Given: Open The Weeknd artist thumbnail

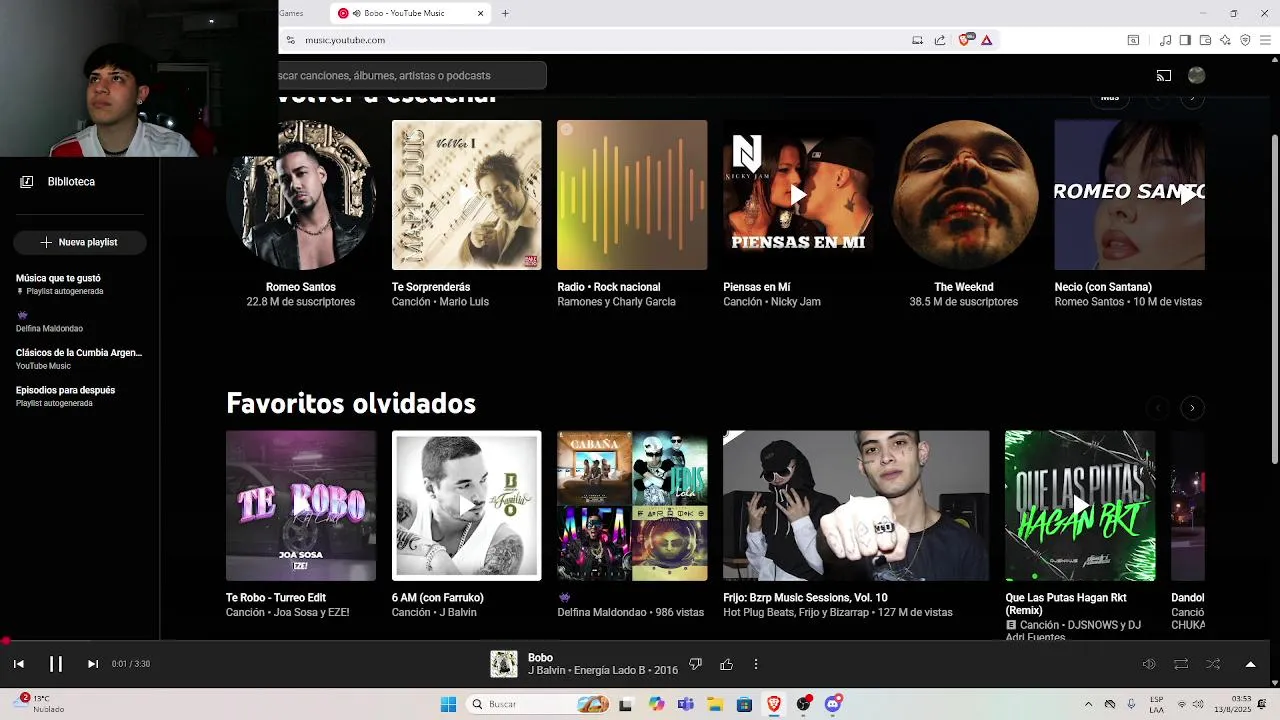Looking at the screenshot, I should (964, 195).
